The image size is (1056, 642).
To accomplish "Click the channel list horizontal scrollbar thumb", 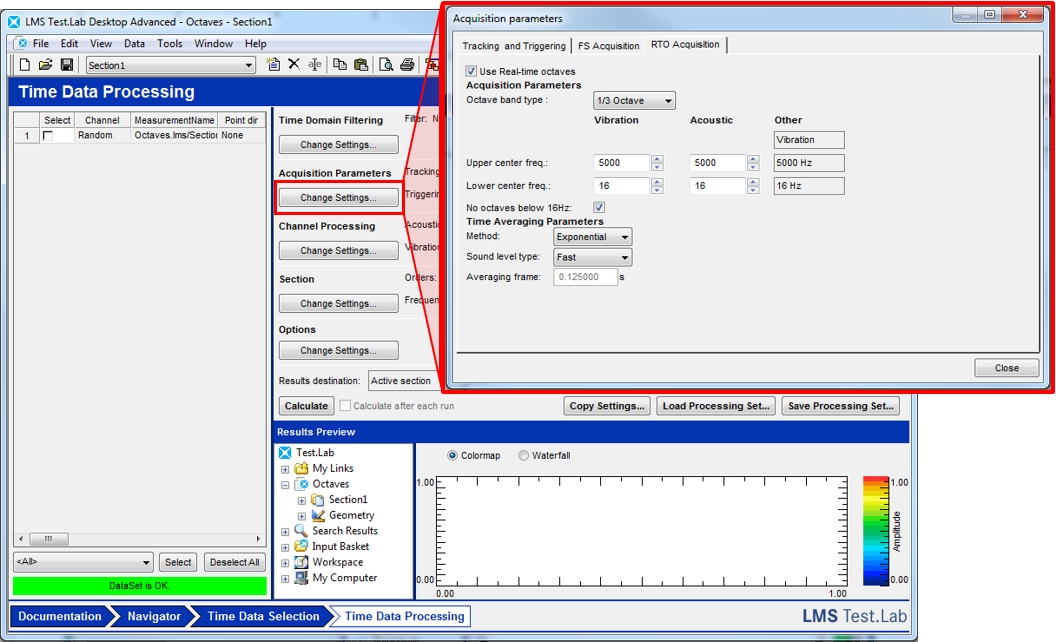I will tap(48, 539).
